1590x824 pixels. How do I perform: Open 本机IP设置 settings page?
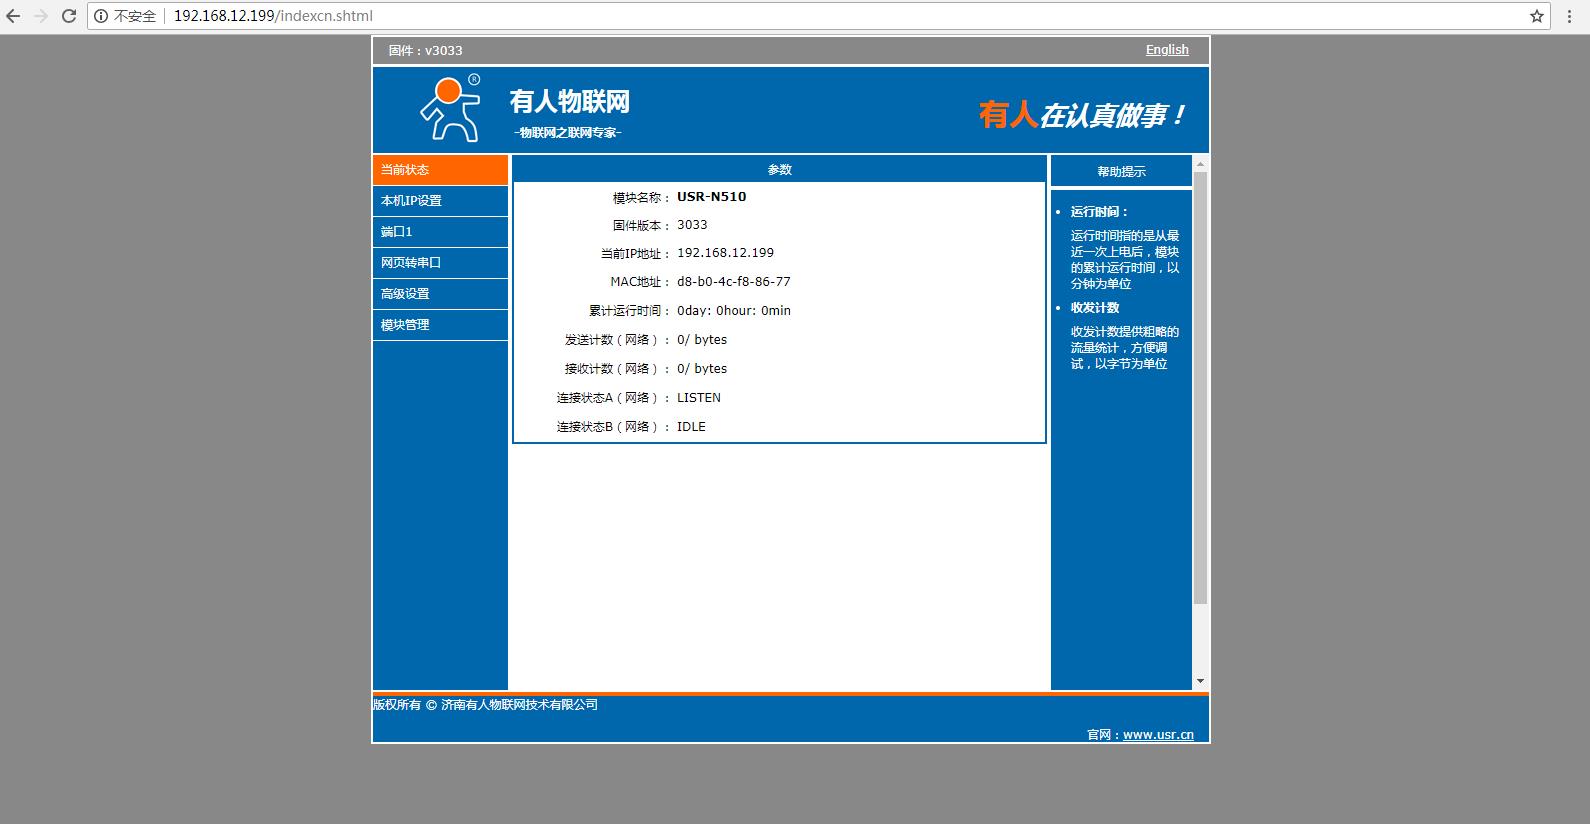pyautogui.click(x=440, y=201)
